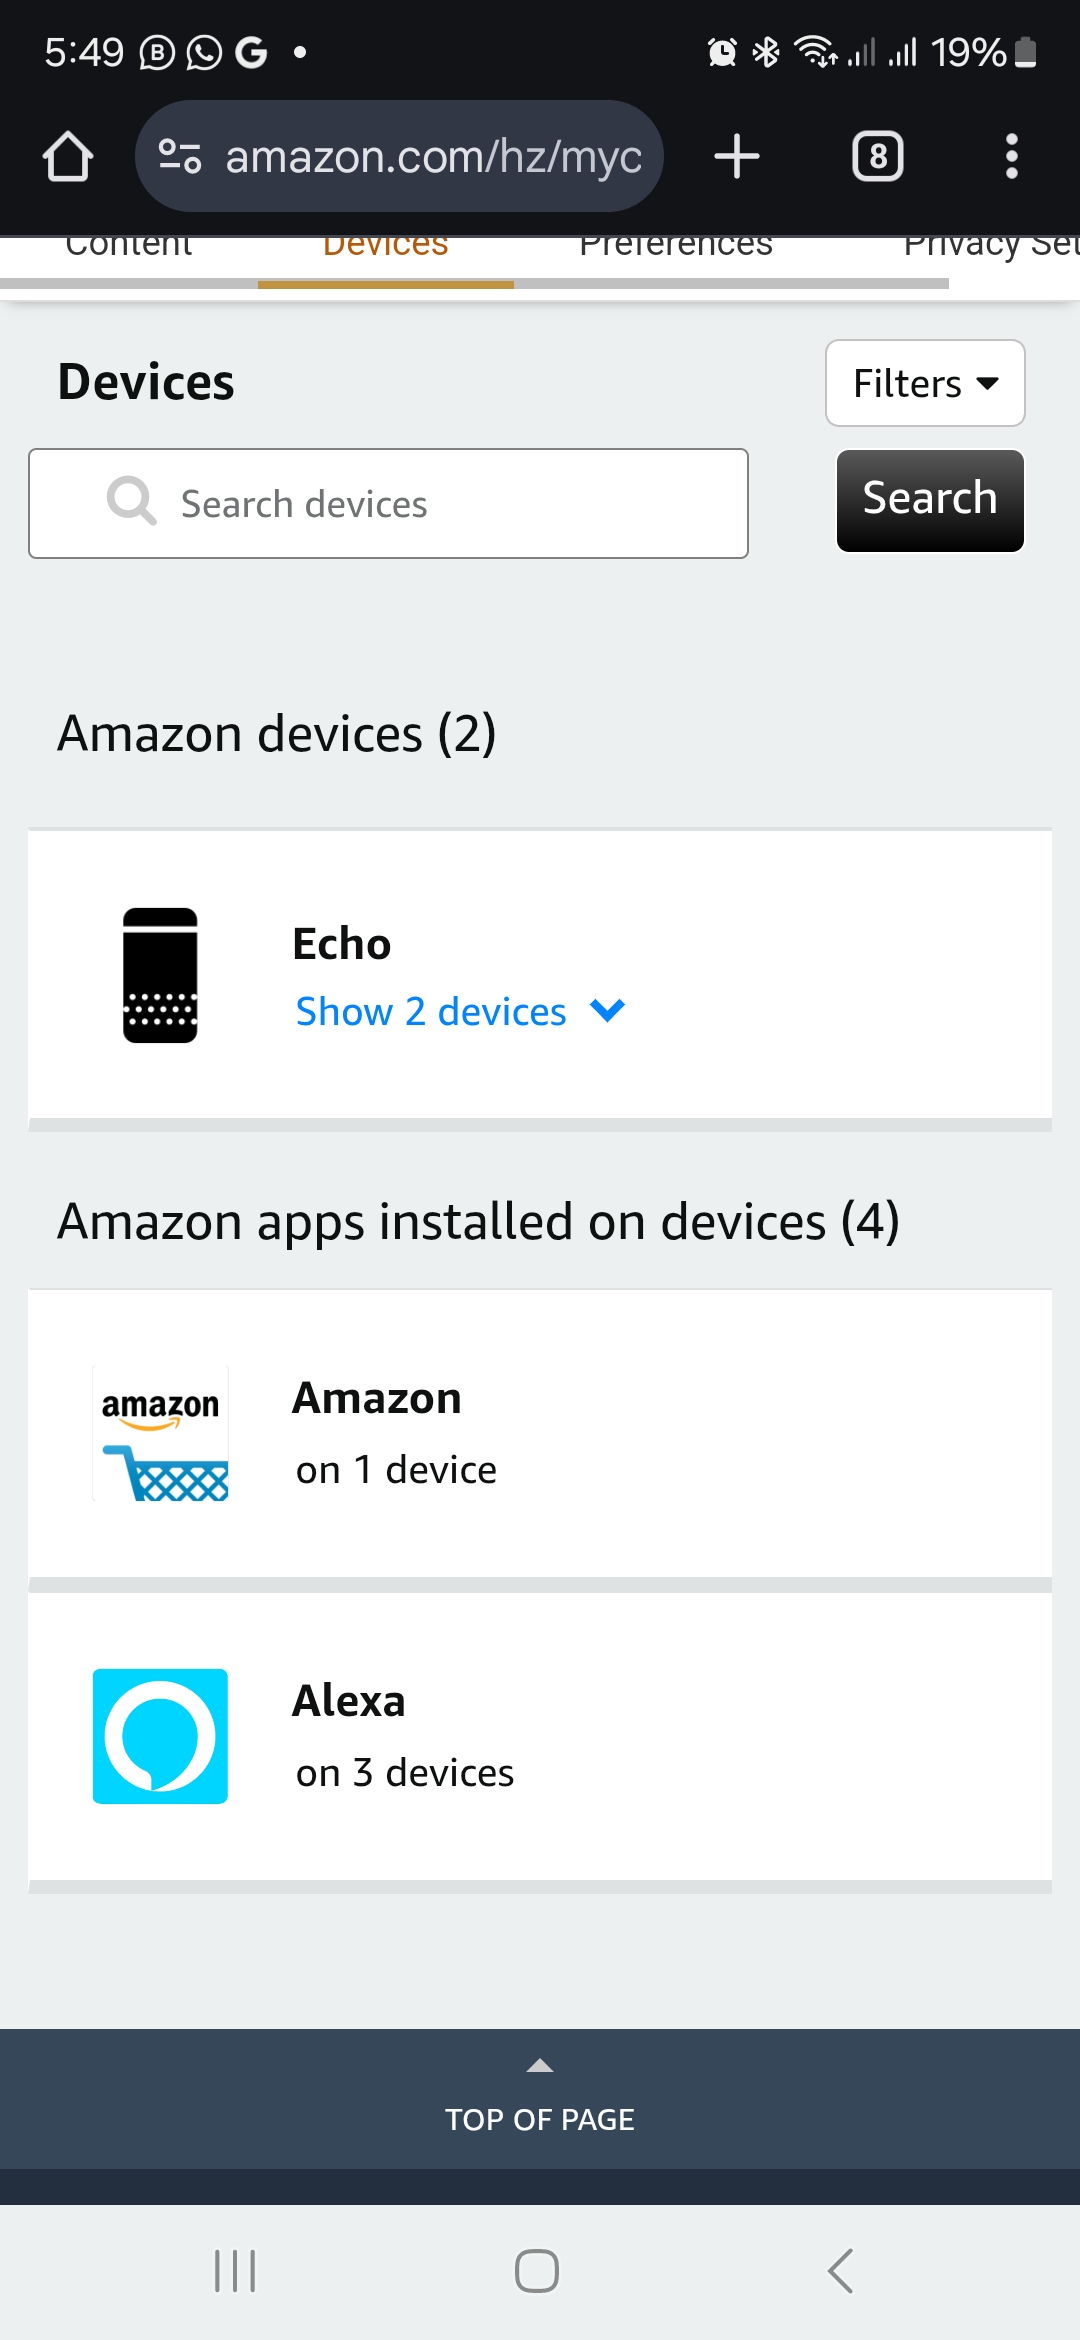Tap the Echo device icon
Image resolution: width=1080 pixels, height=2340 pixels.
coord(160,975)
